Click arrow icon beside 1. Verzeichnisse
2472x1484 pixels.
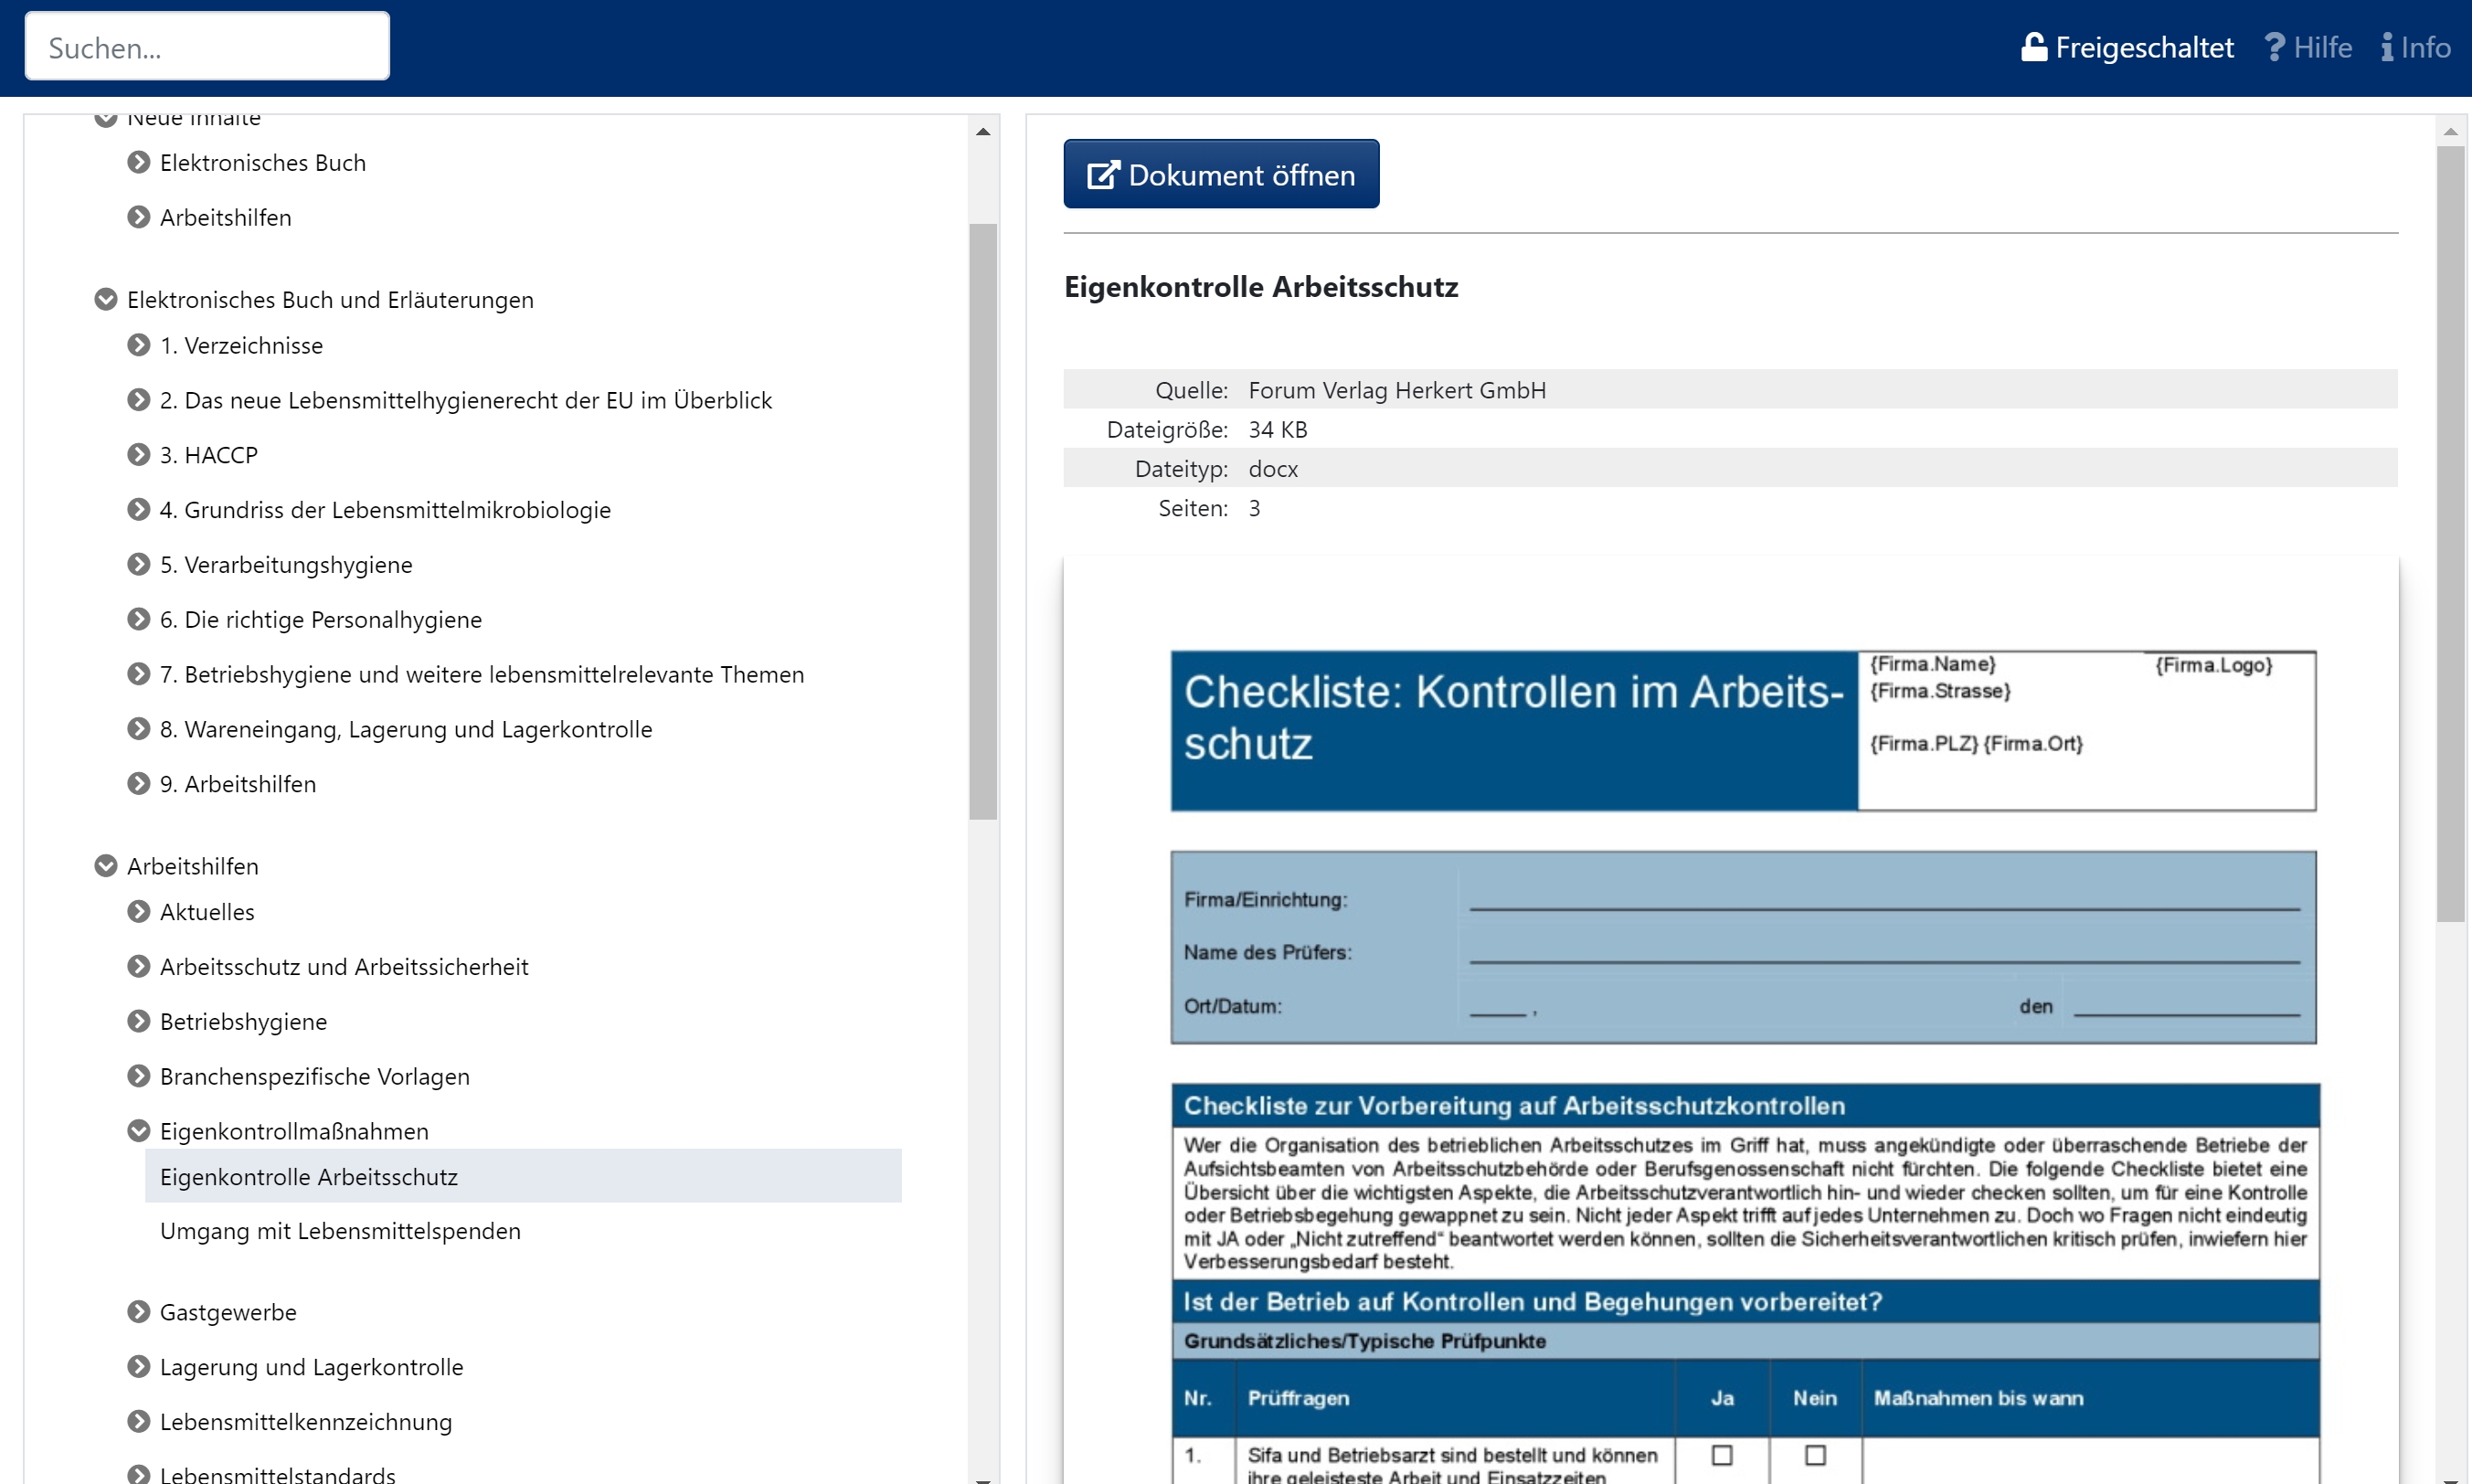click(x=139, y=345)
